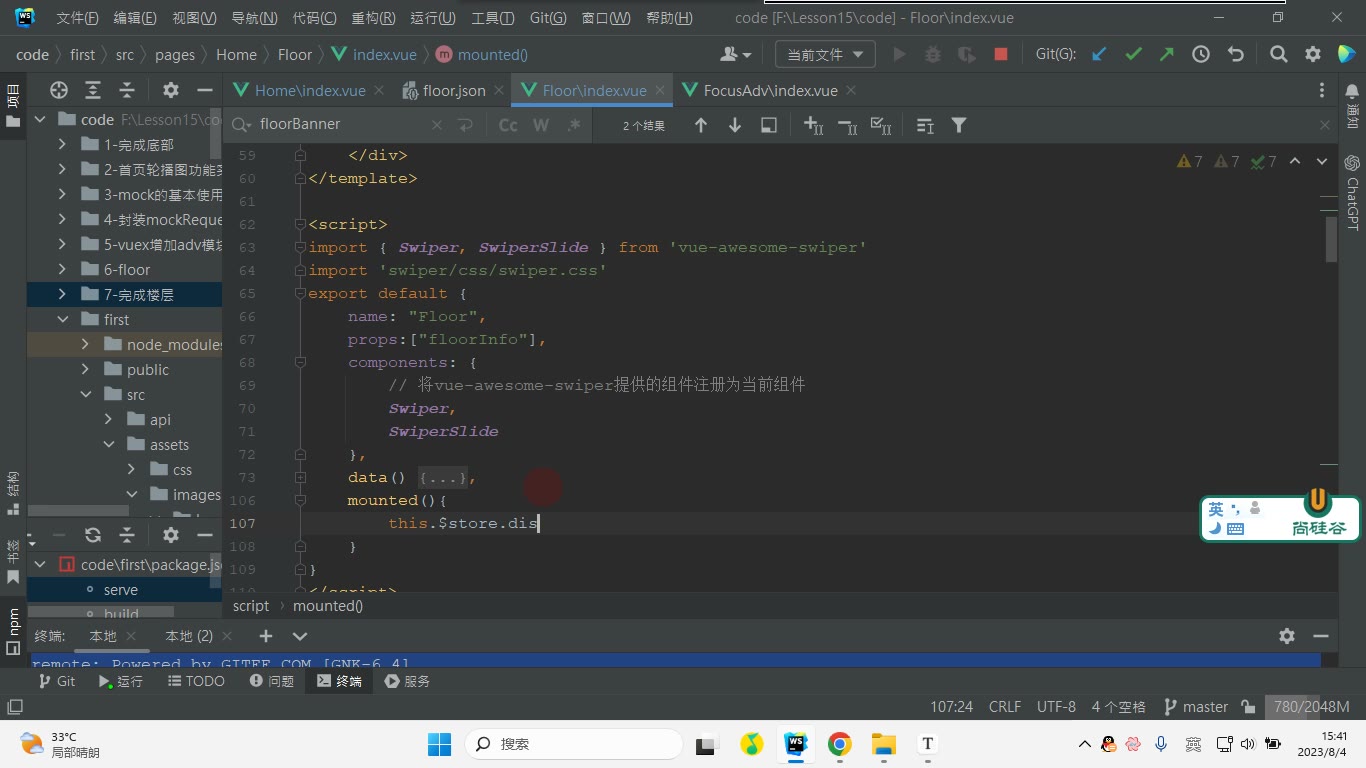Click the Git update project arrow icon
Viewport: 1366px width, 768px height.
(1099, 55)
